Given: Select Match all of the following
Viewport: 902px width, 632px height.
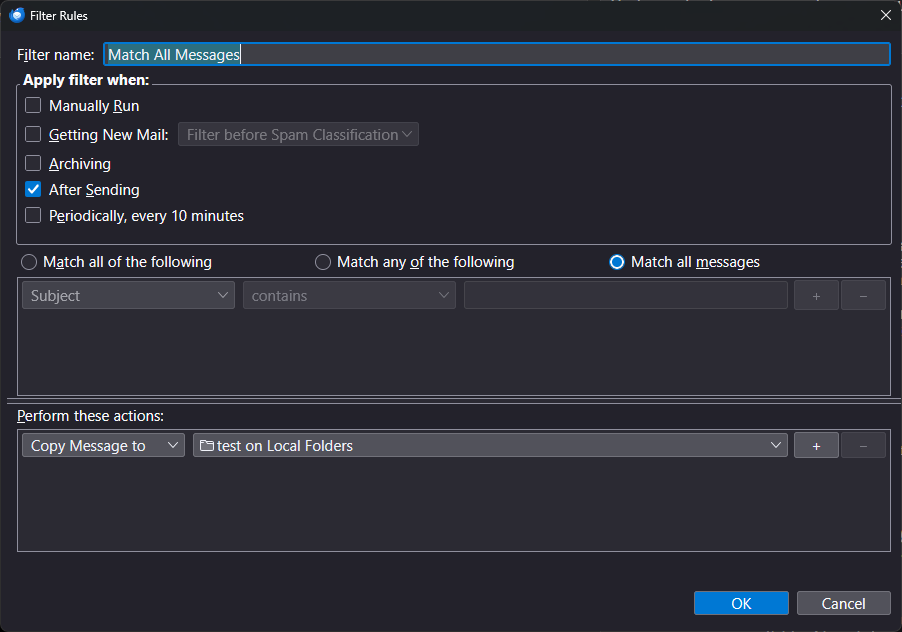Looking at the screenshot, I should (x=30, y=262).
